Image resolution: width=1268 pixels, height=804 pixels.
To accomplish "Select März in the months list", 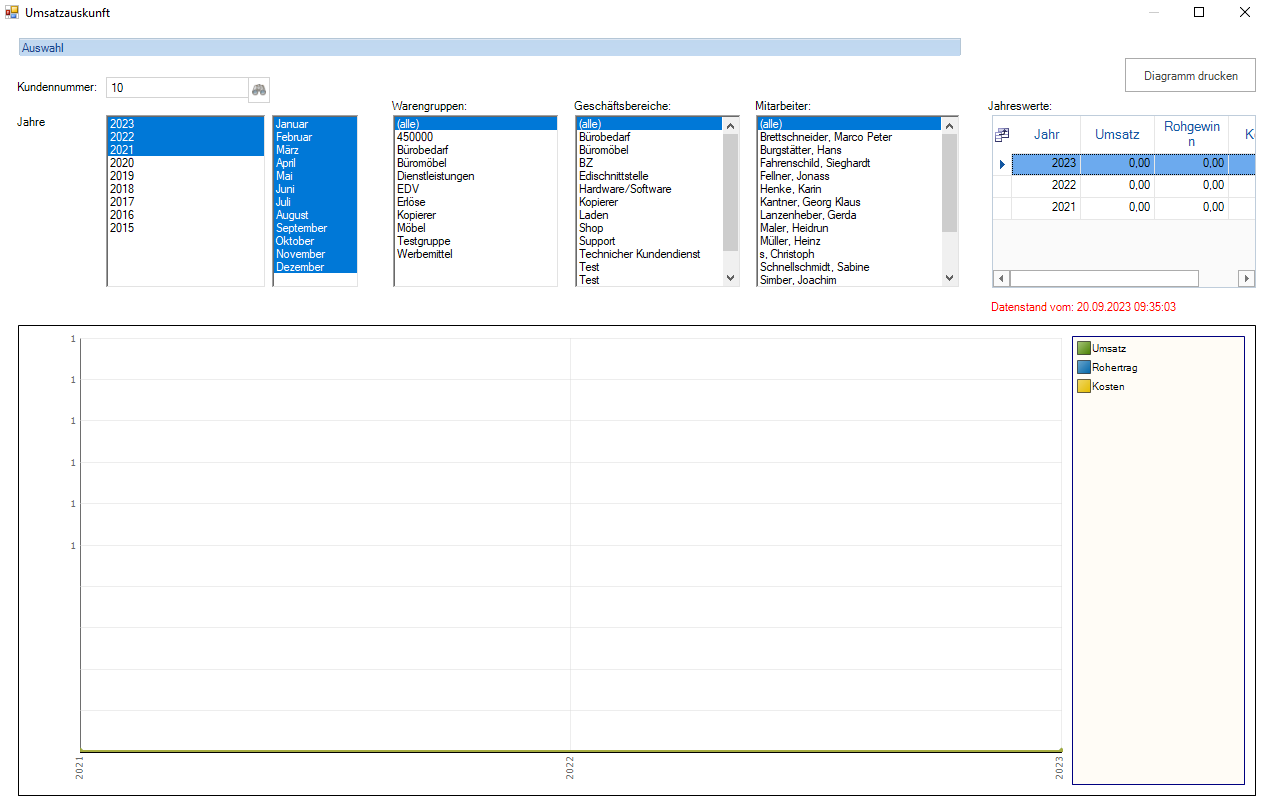I will (x=287, y=150).
